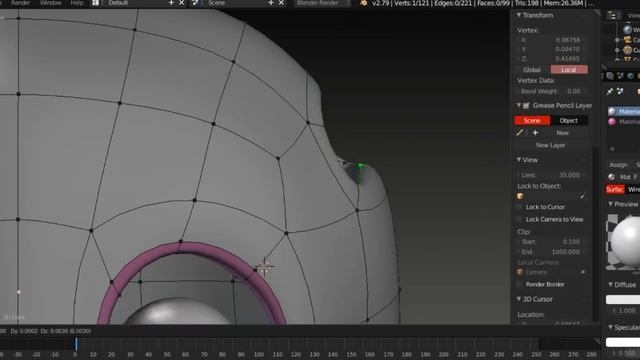Collapse the View panel

coord(519,160)
